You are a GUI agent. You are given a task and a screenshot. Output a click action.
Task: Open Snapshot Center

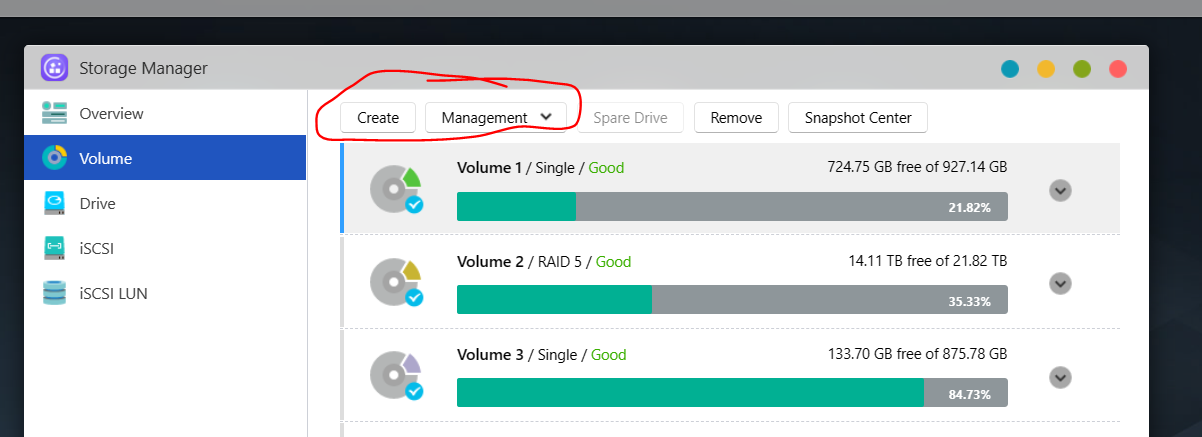click(858, 117)
